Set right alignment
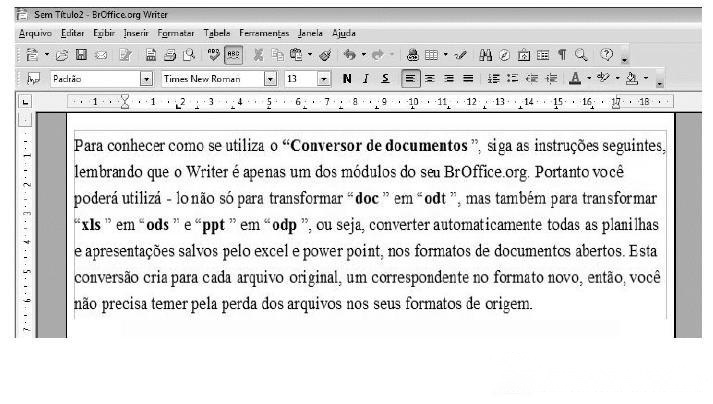Viewport: 713px width, 404px height. point(449,79)
